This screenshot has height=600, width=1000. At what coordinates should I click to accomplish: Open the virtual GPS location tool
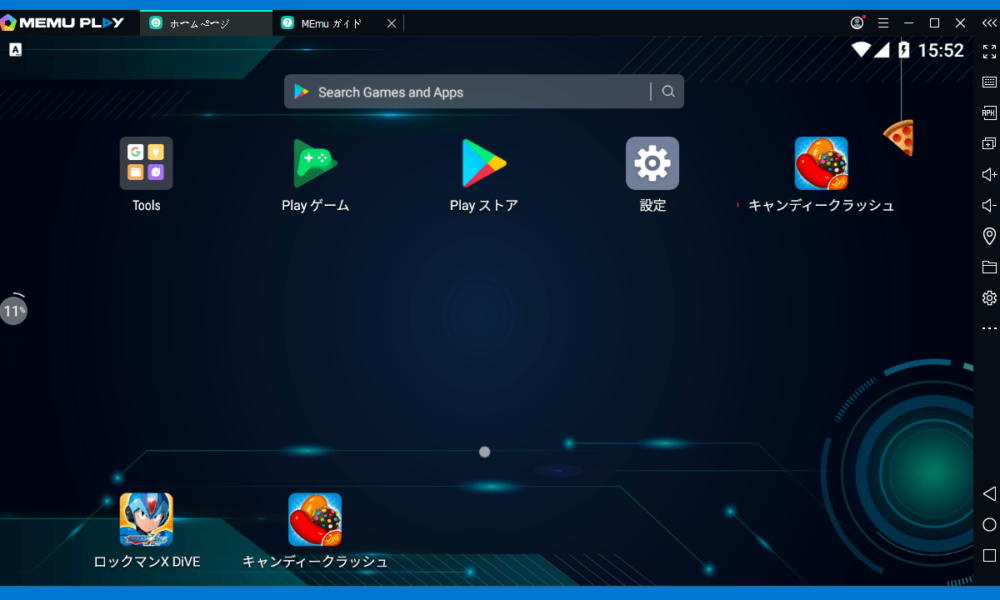988,237
